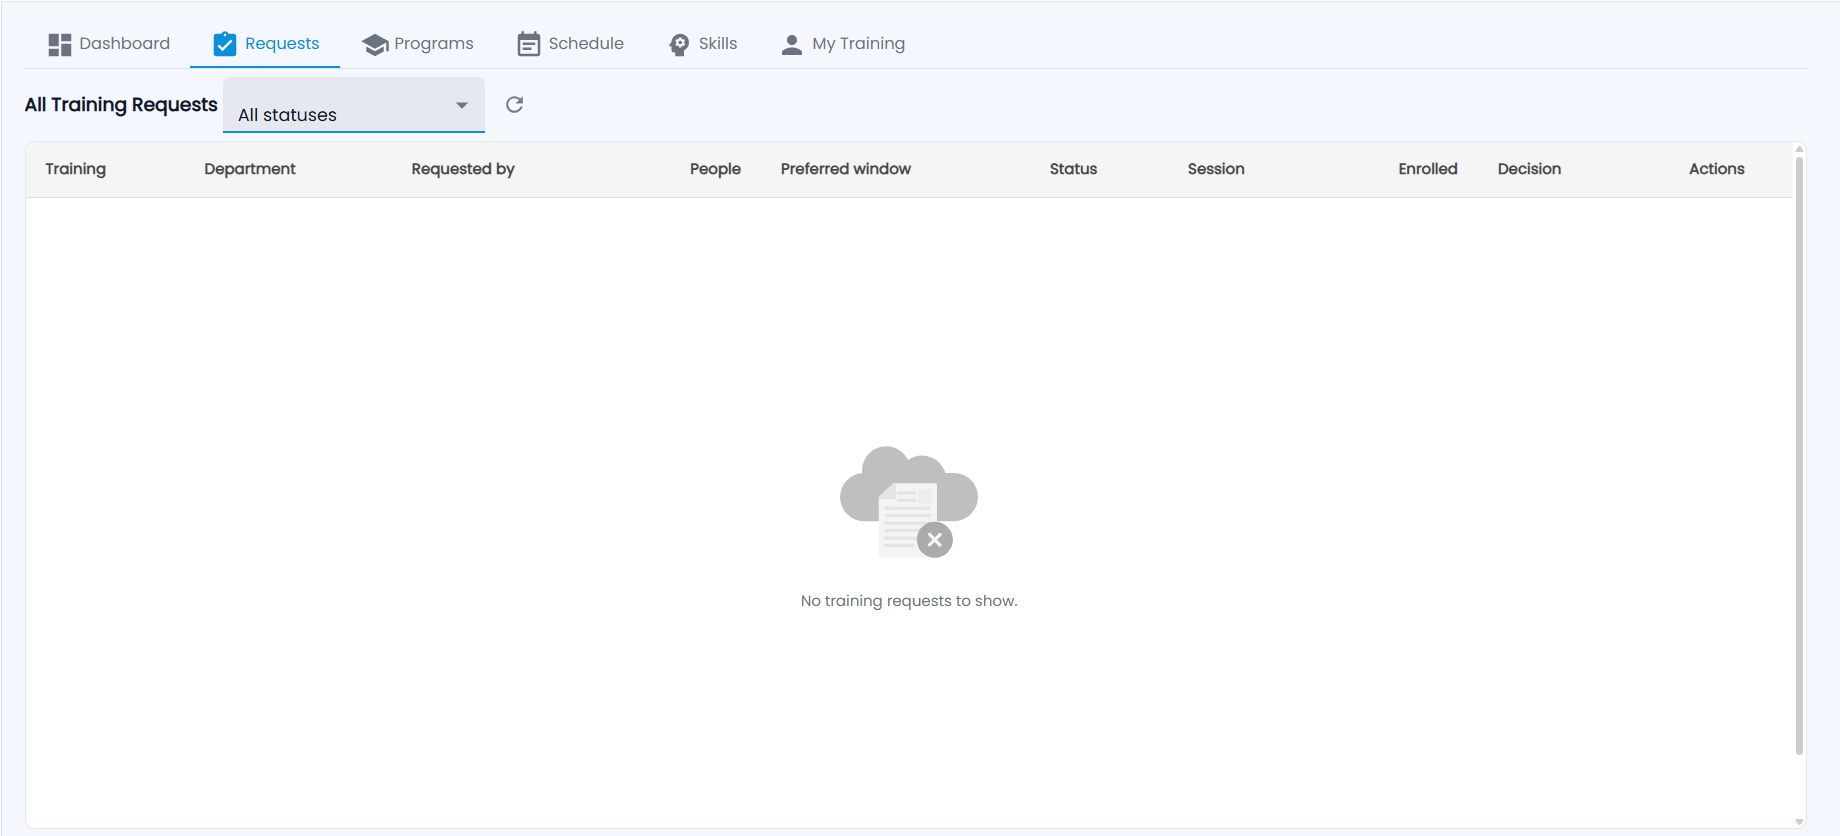Click the People column header
The width and height of the screenshot is (1840, 836).
715,169
